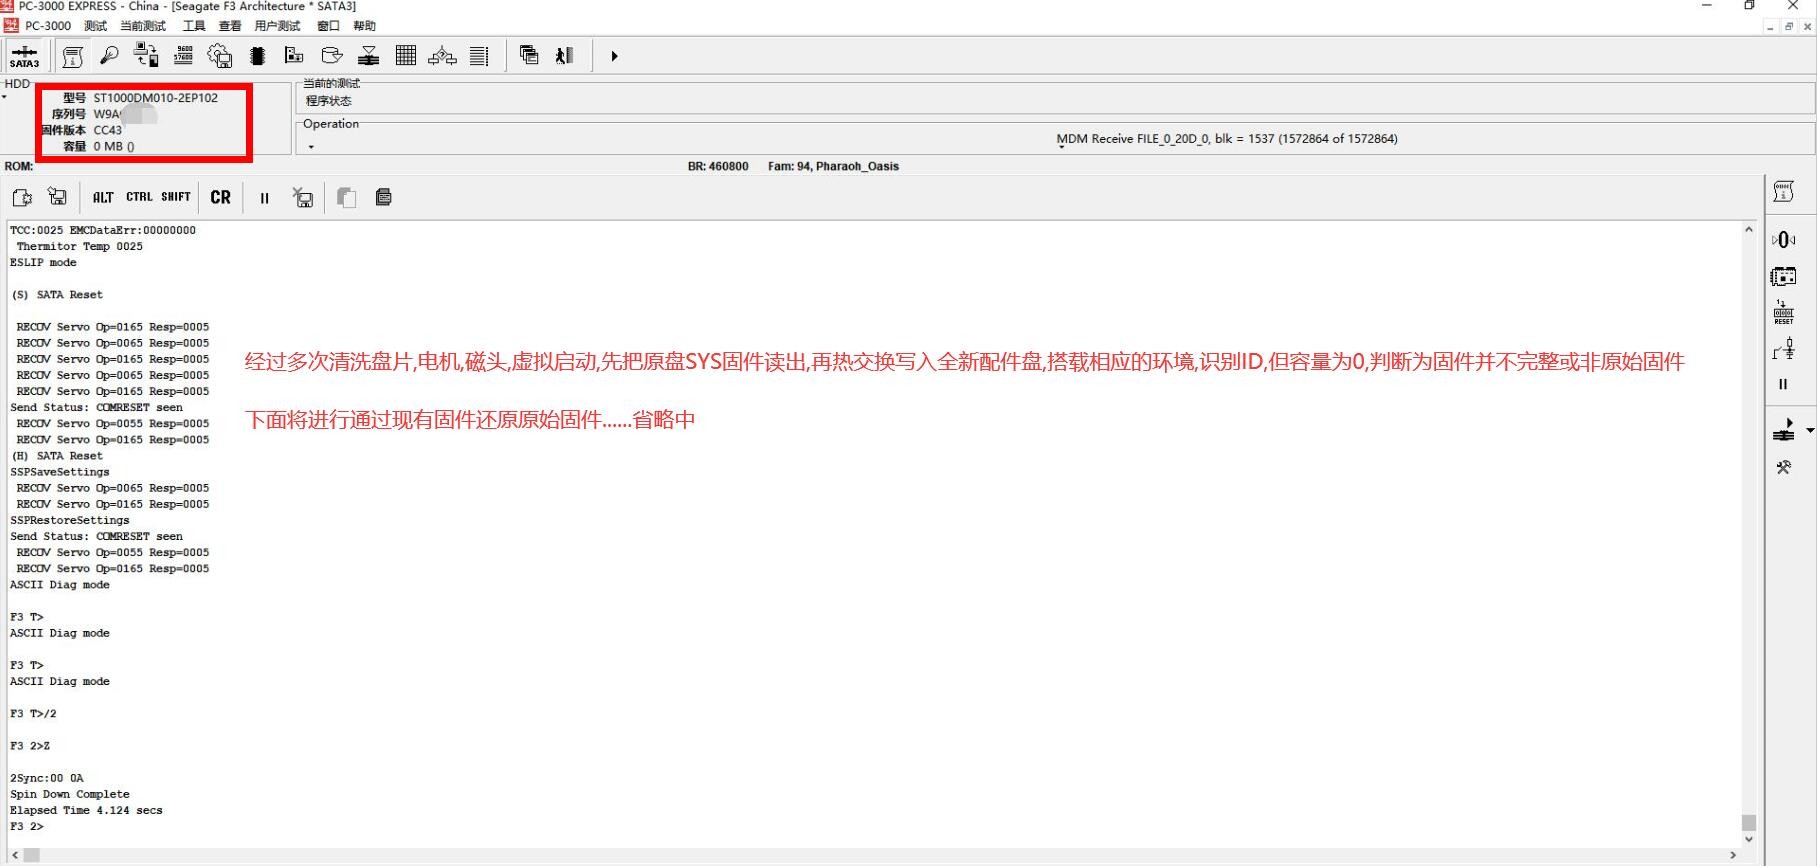Click the exit running-man icon
1817x866 pixels.
point(565,56)
